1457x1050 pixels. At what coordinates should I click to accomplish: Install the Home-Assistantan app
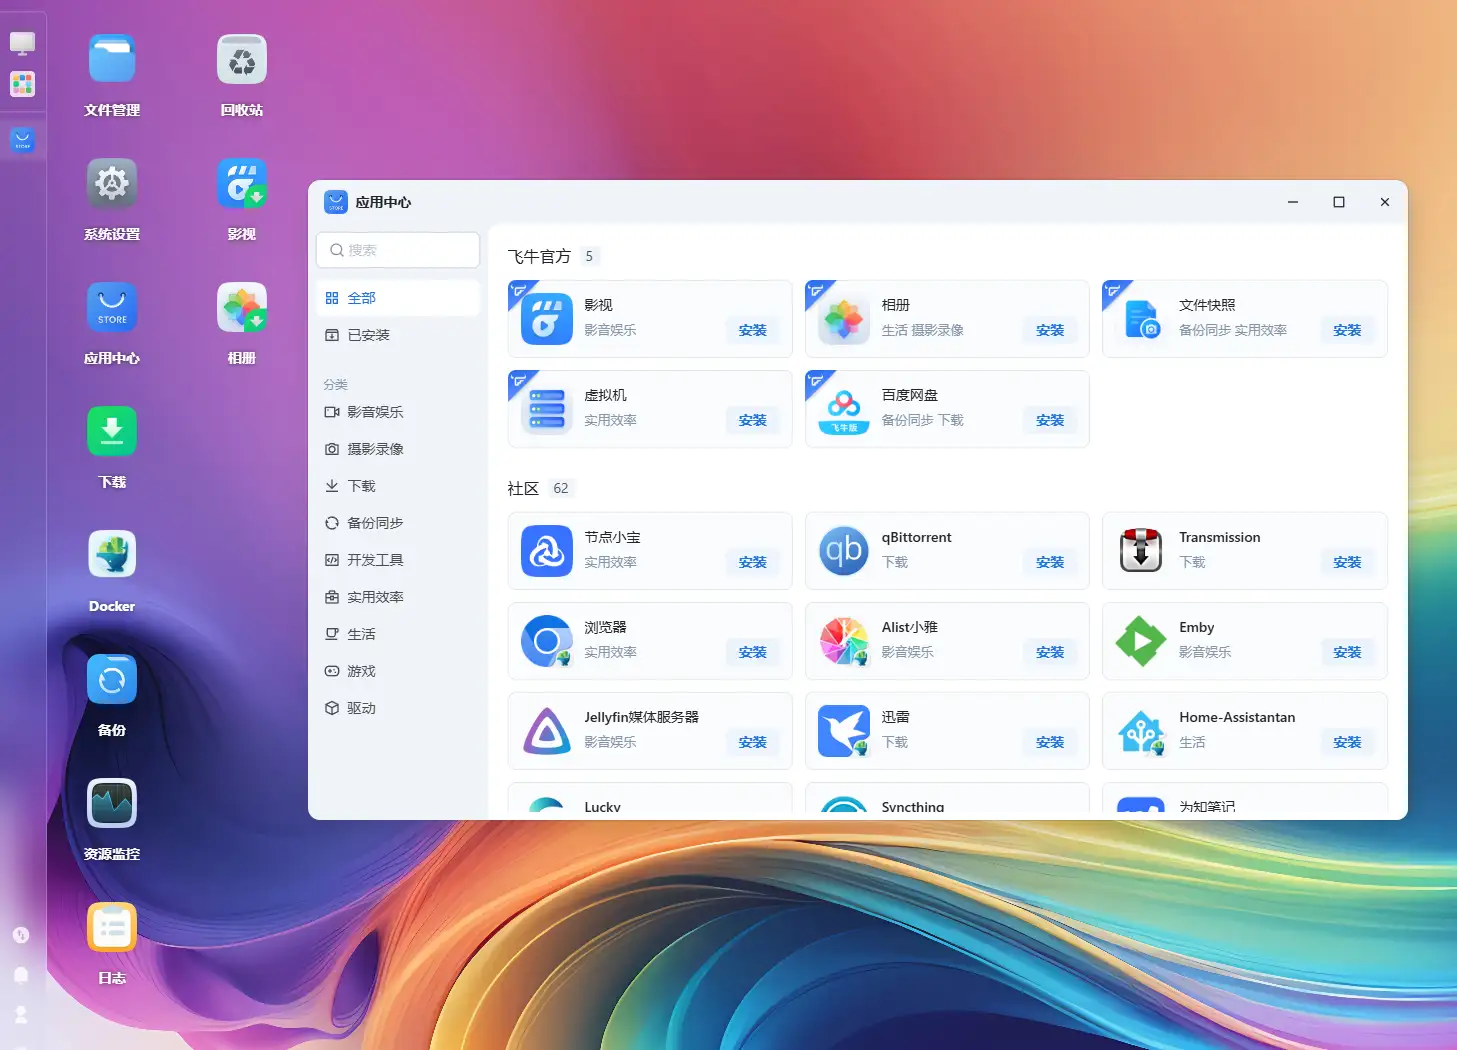[1346, 743]
